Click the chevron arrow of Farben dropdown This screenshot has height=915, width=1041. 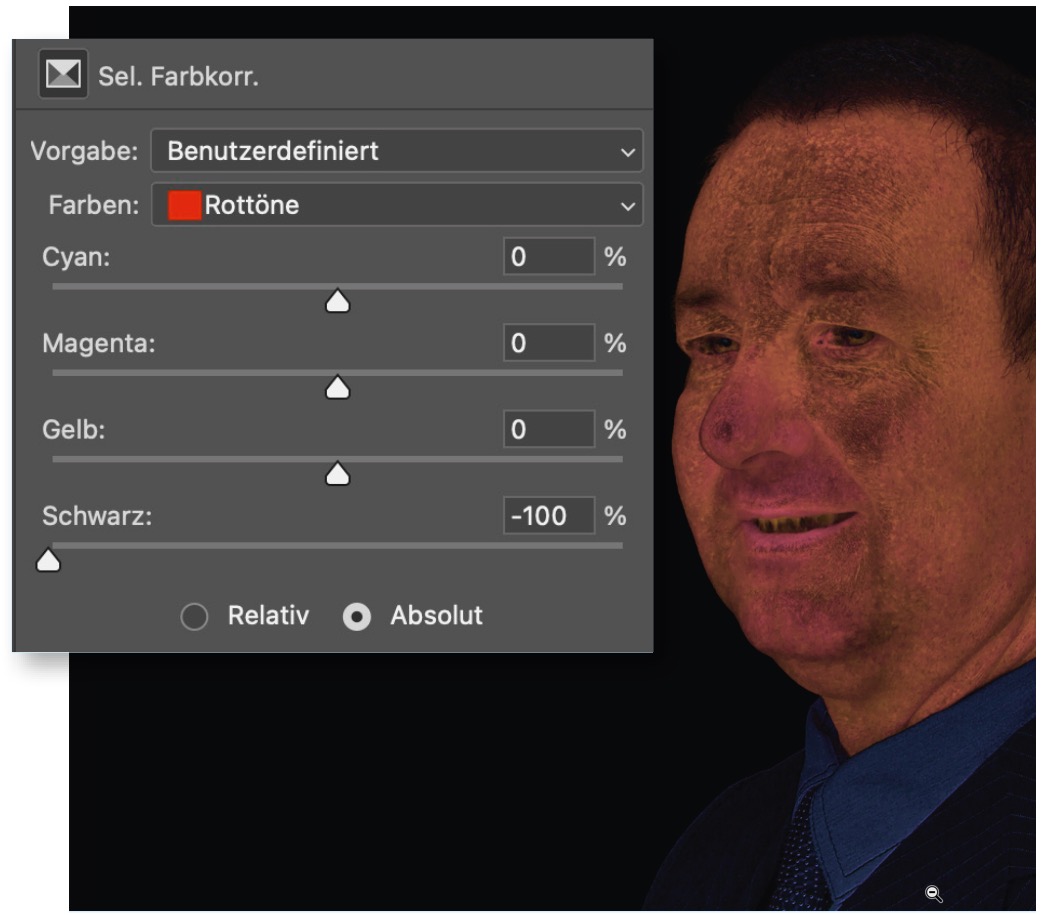(627, 207)
